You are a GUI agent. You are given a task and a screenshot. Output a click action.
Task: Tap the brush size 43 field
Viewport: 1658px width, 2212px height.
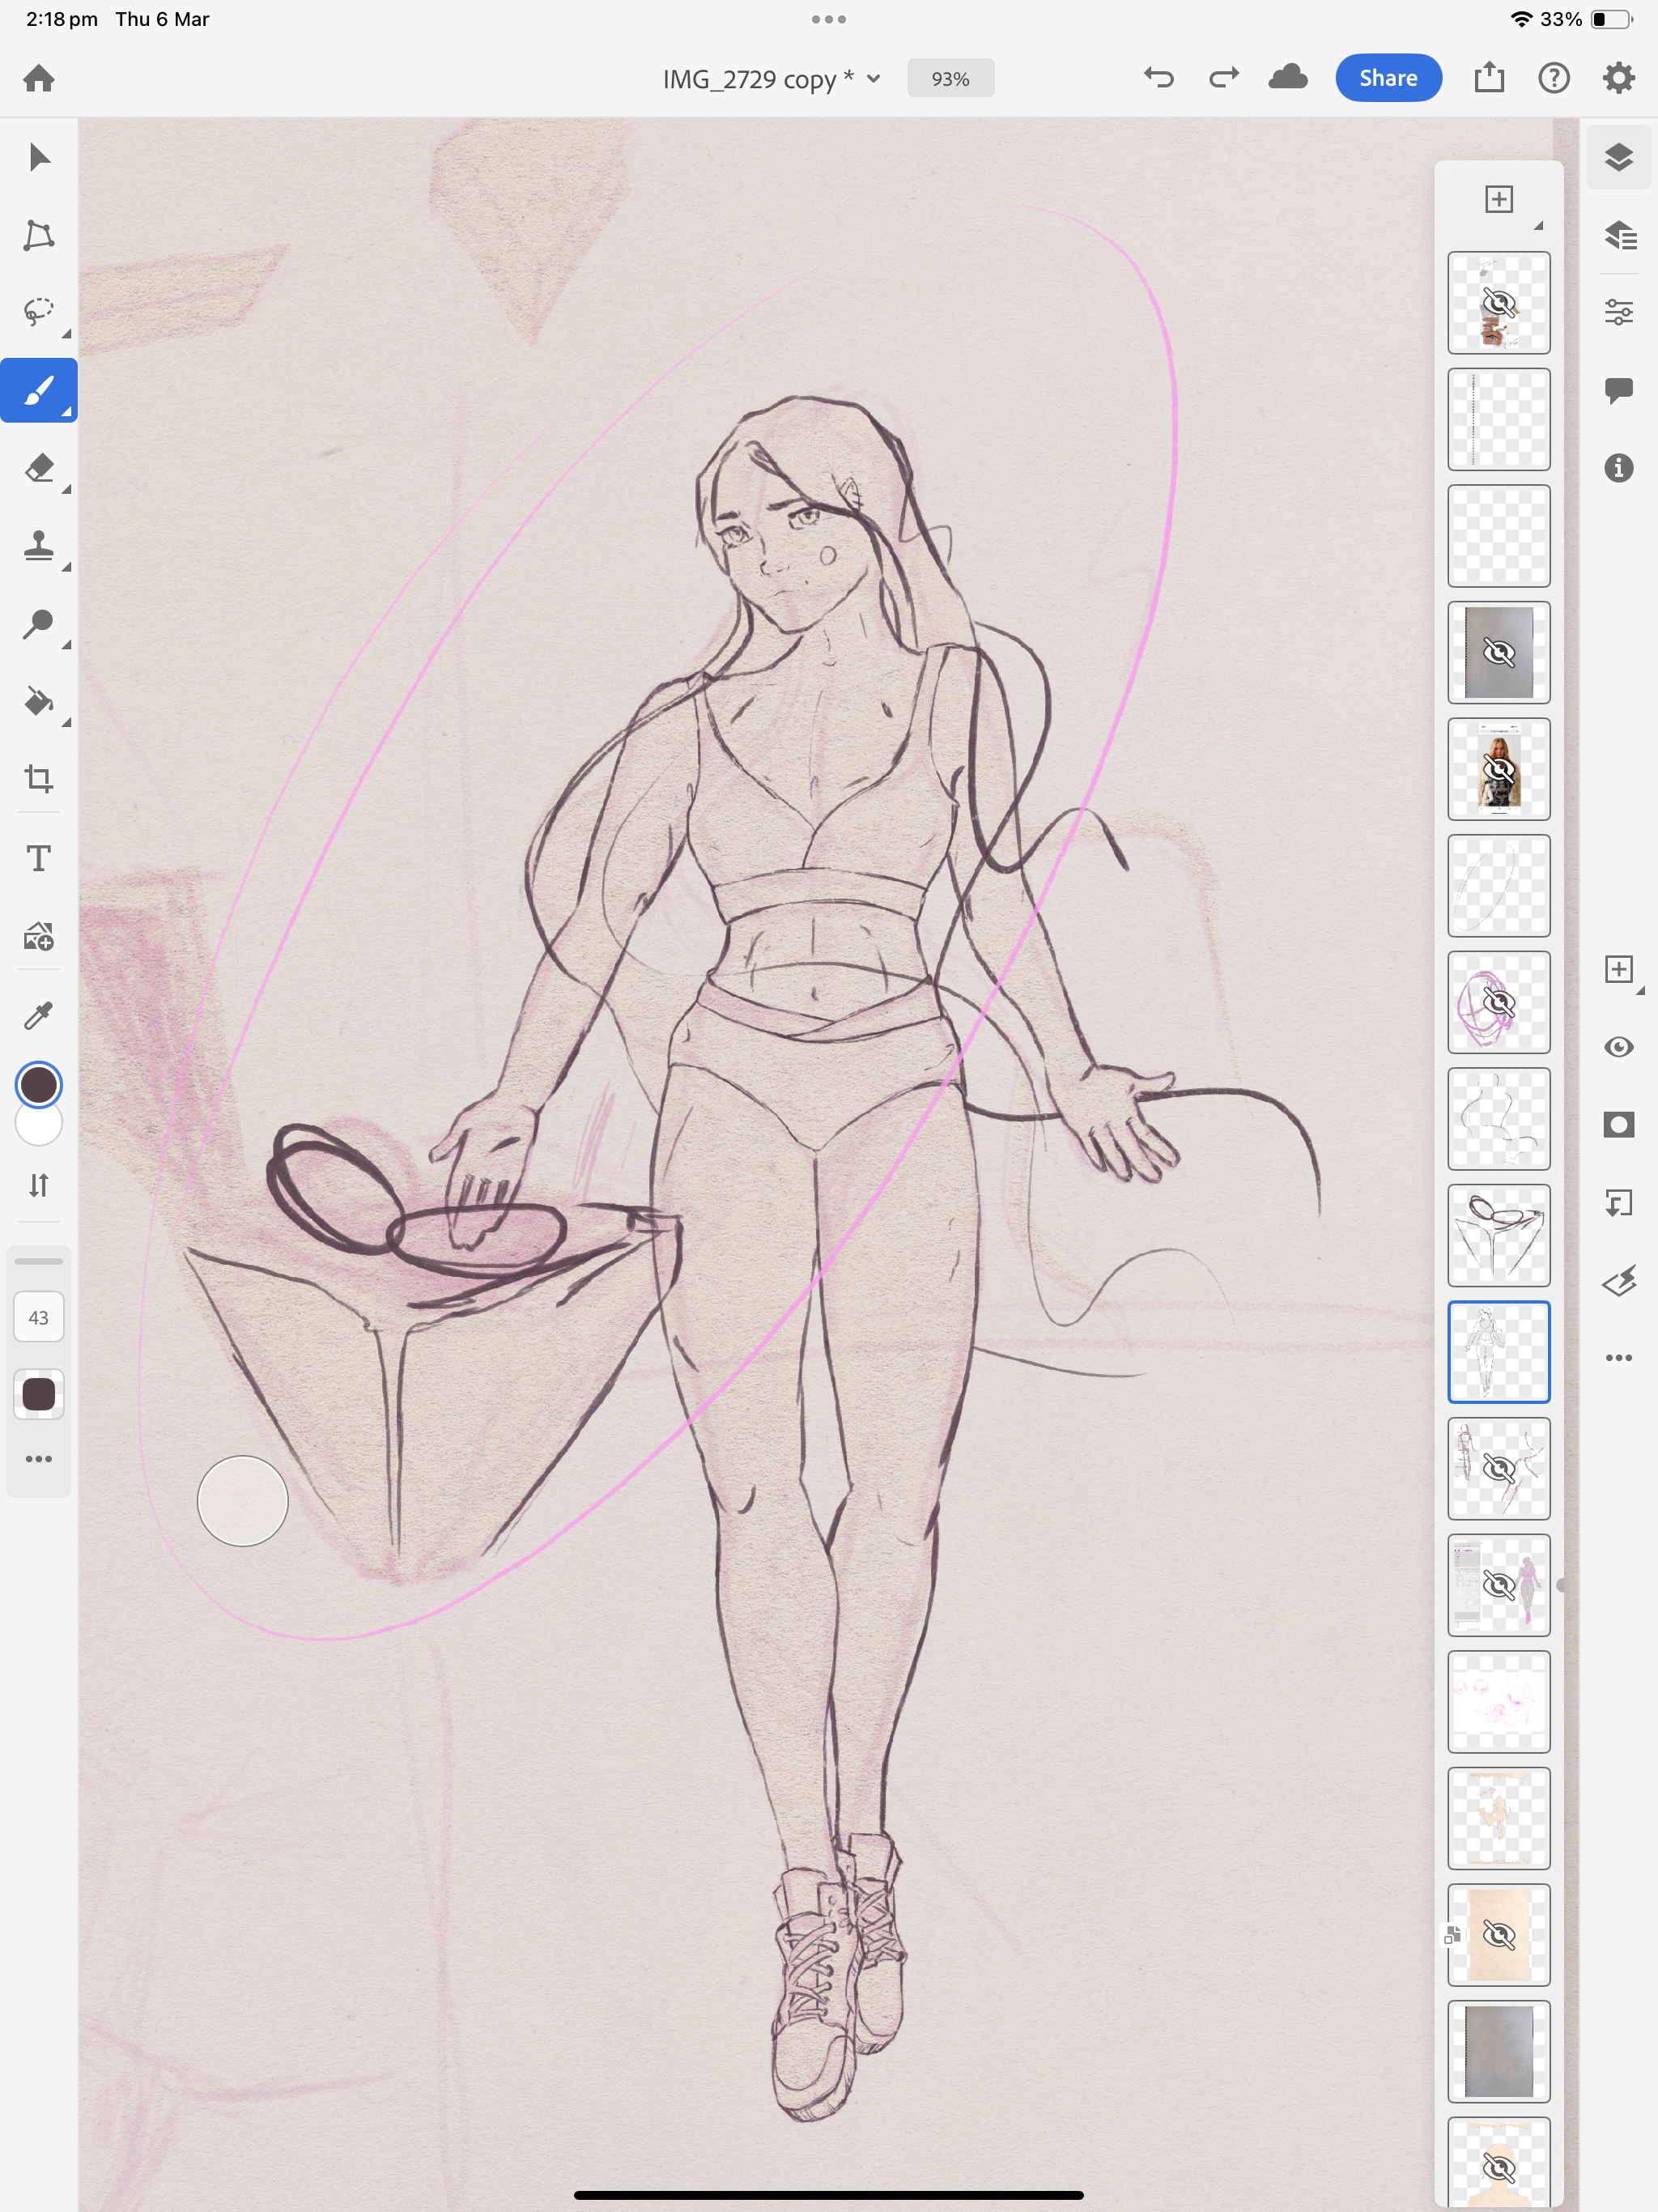(38, 1318)
